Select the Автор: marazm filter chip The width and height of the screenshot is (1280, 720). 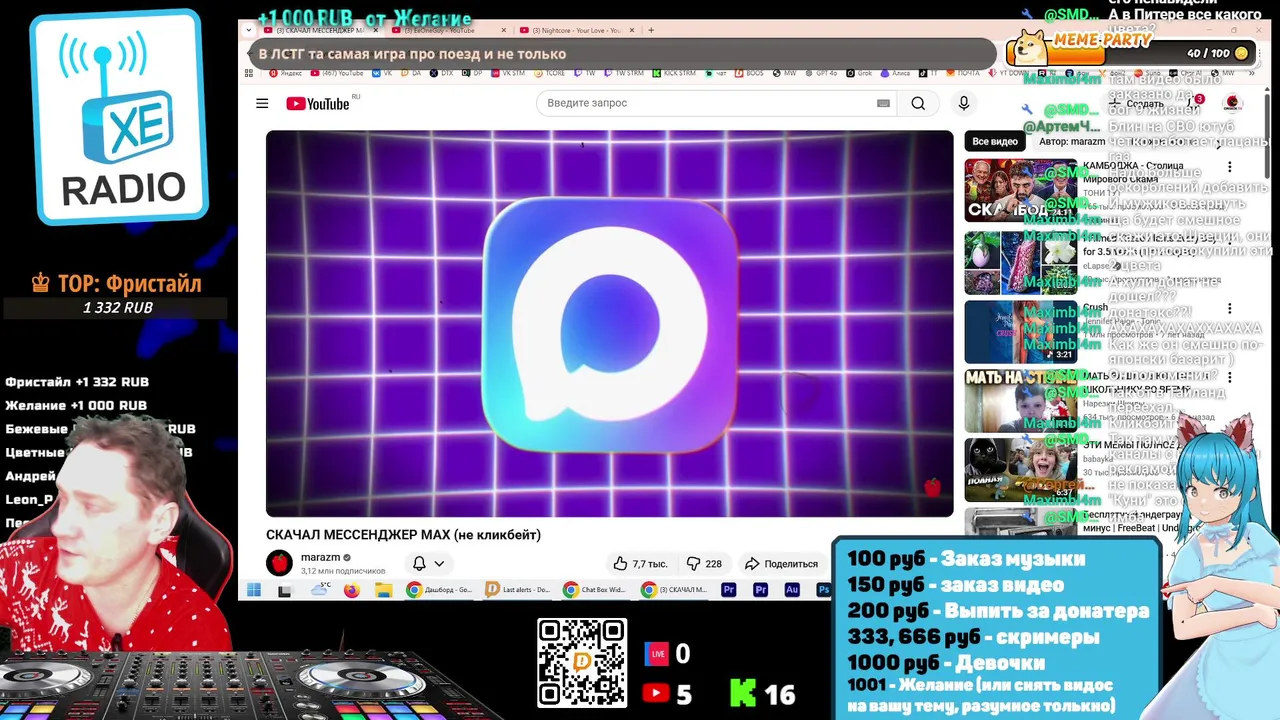click(x=1072, y=141)
